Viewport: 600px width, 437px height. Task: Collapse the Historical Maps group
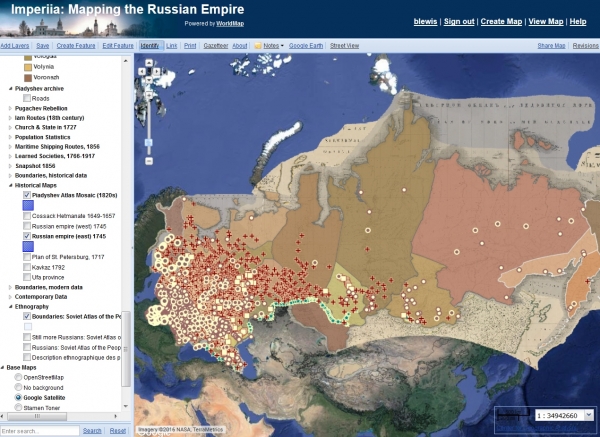click(10, 185)
